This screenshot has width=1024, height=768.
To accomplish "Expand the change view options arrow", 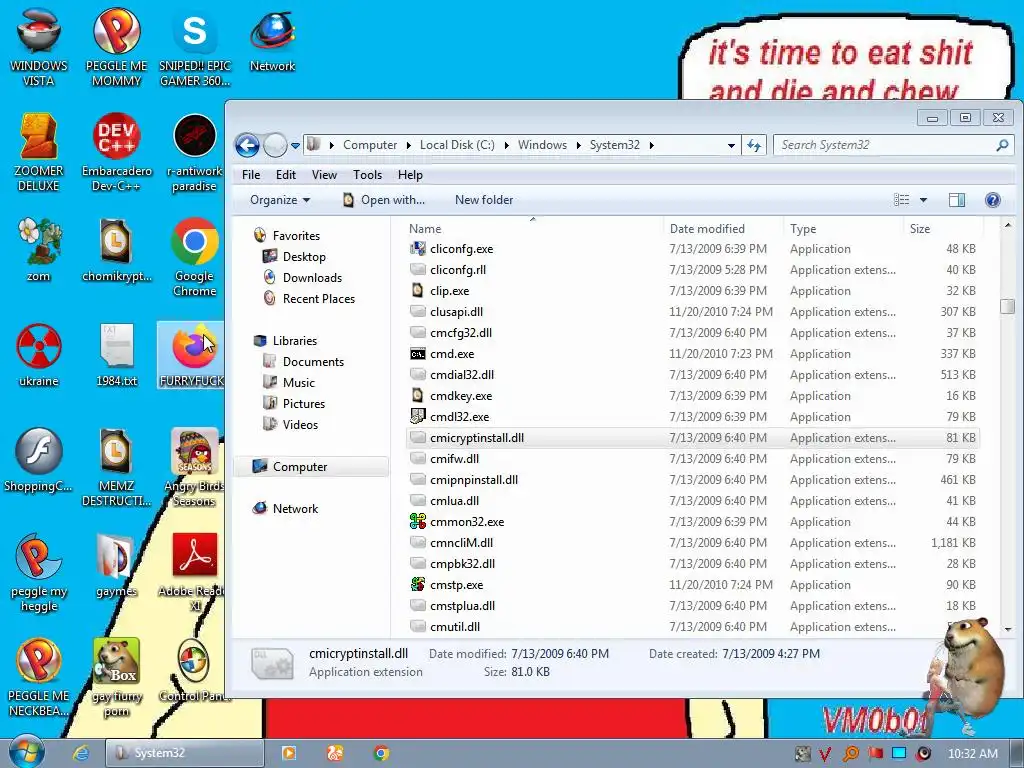I will click(x=923, y=200).
